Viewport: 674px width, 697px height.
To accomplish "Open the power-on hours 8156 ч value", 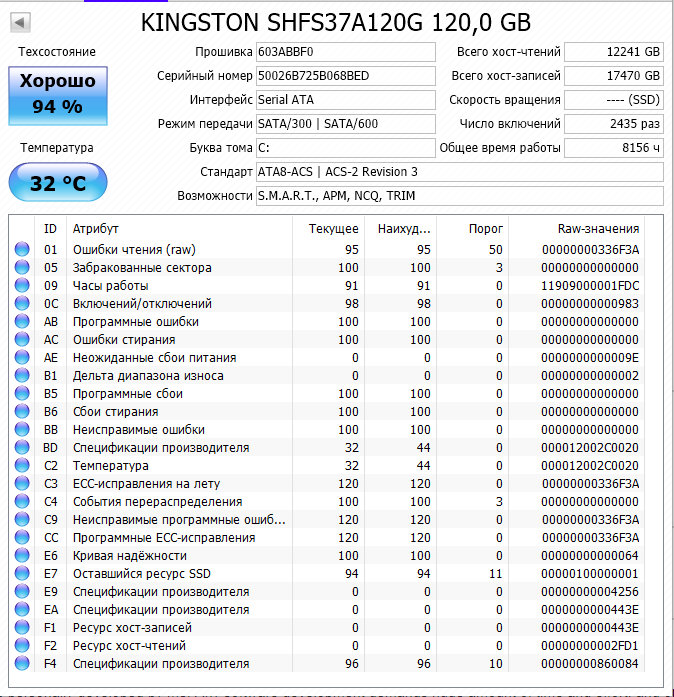I will 614,148.
